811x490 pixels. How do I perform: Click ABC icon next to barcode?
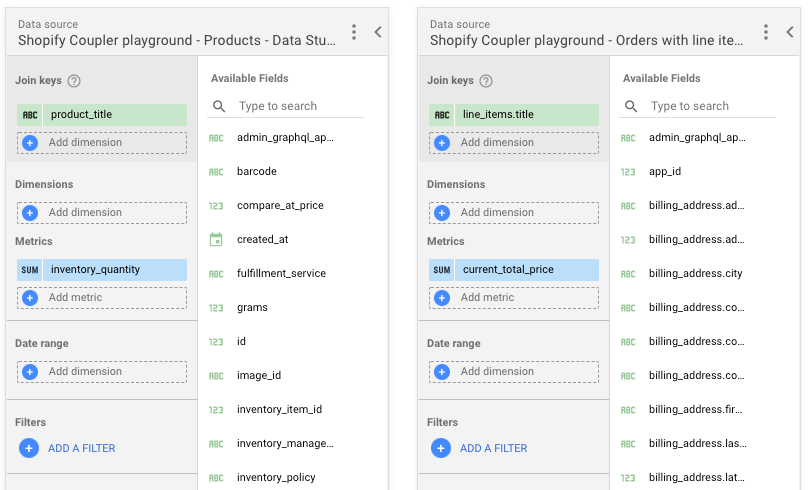(216, 172)
